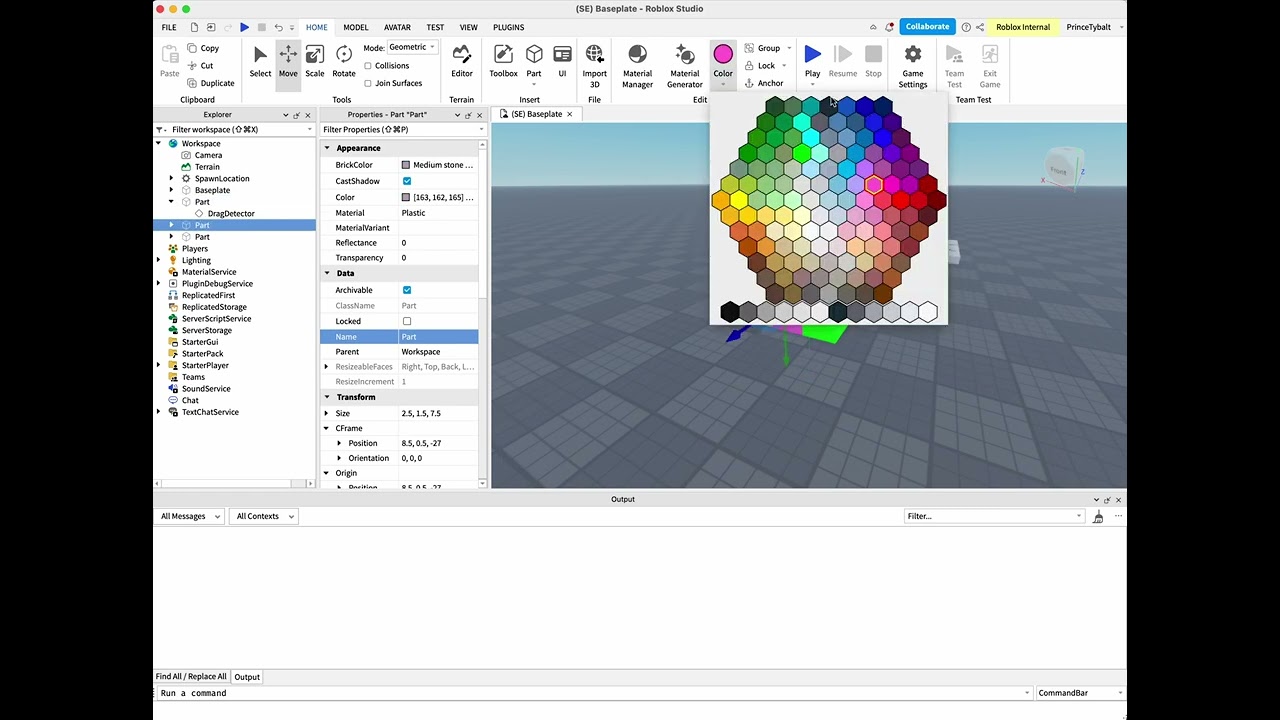Viewport: 1280px width, 720px height.
Task: Open PrinceTybalt account menu
Action: (x=1093, y=27)
